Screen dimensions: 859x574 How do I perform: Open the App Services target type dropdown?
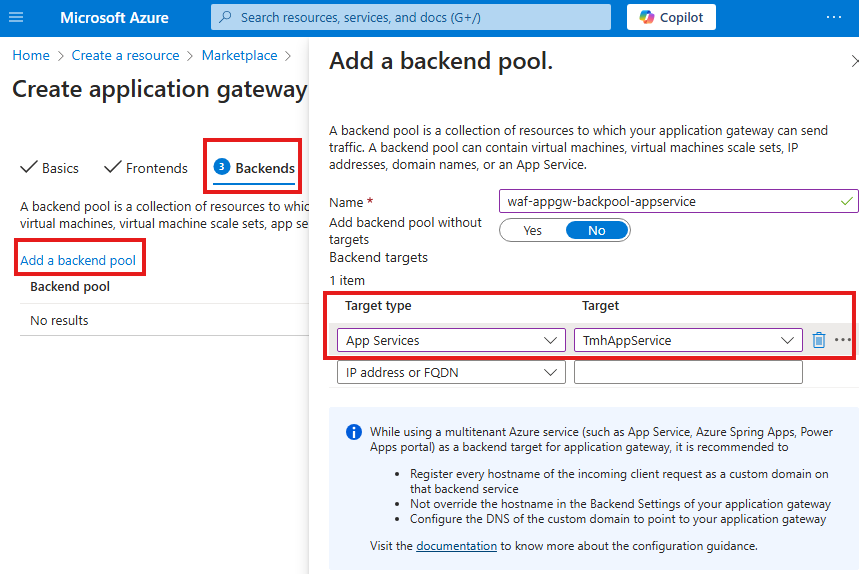click(451, 340)
